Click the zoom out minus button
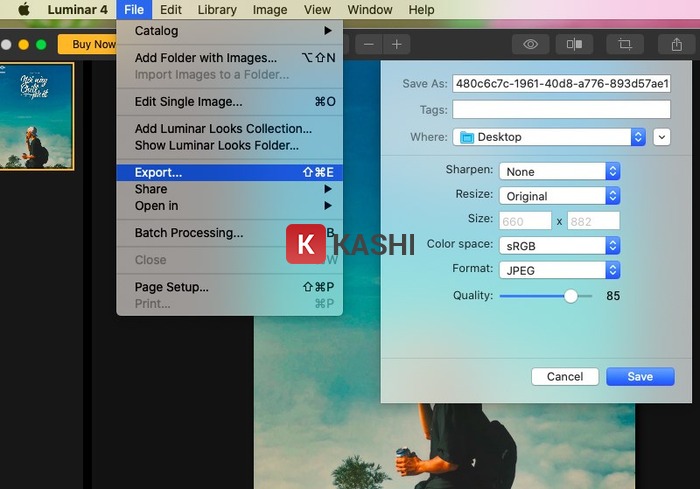Screen dimensions: 700x489 click(369, 44)
